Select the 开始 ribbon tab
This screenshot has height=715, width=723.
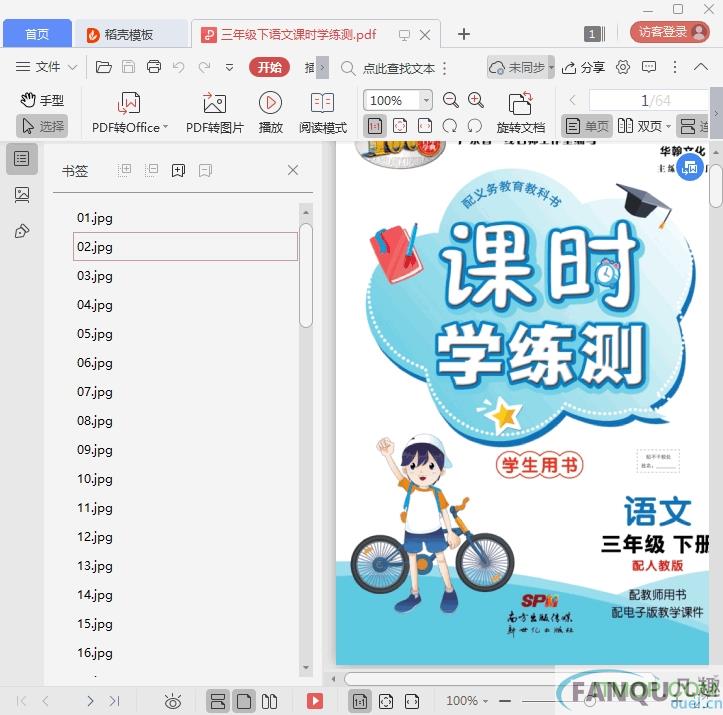pyautogui.click(x=269, y=67)
